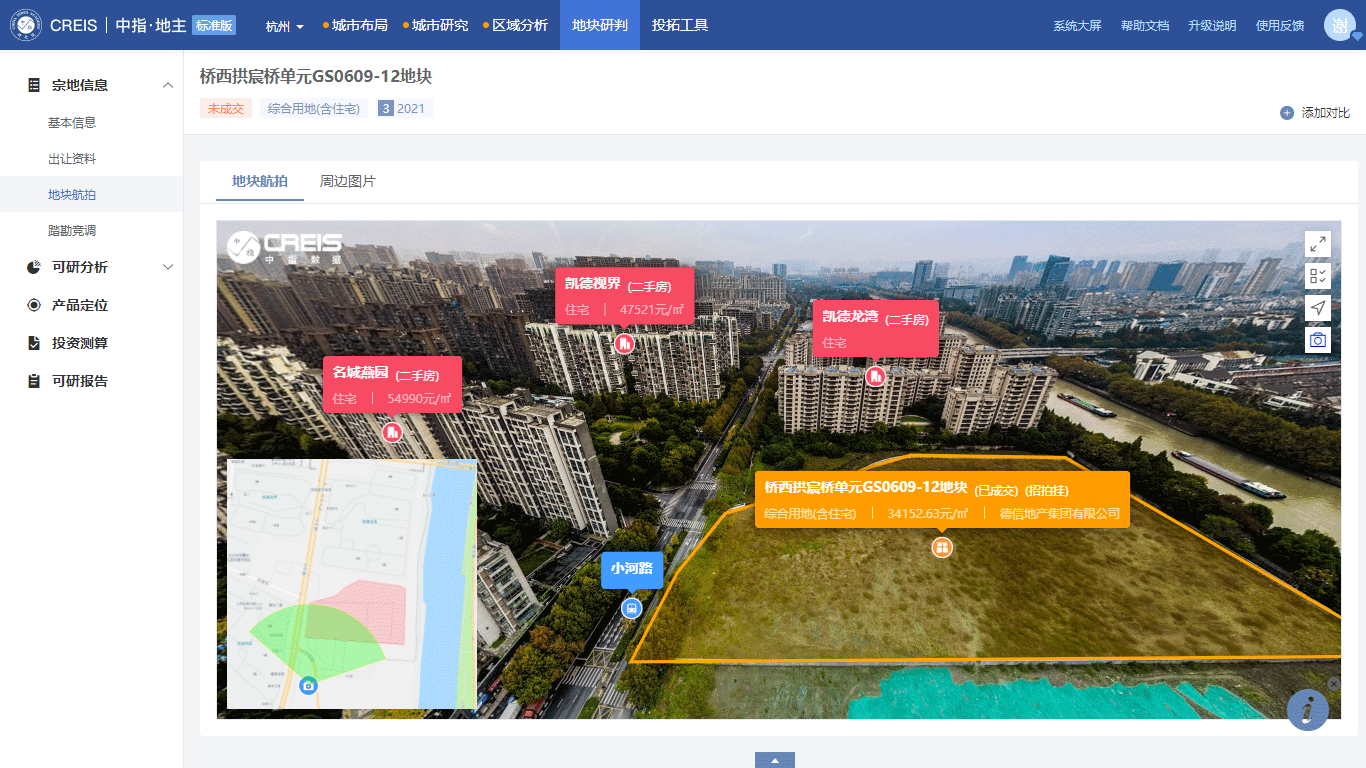The width and height of the screenshot is (1366, 768).
Task: Click the 凯德龙湾 building marker icon
Action: [876, 376]
